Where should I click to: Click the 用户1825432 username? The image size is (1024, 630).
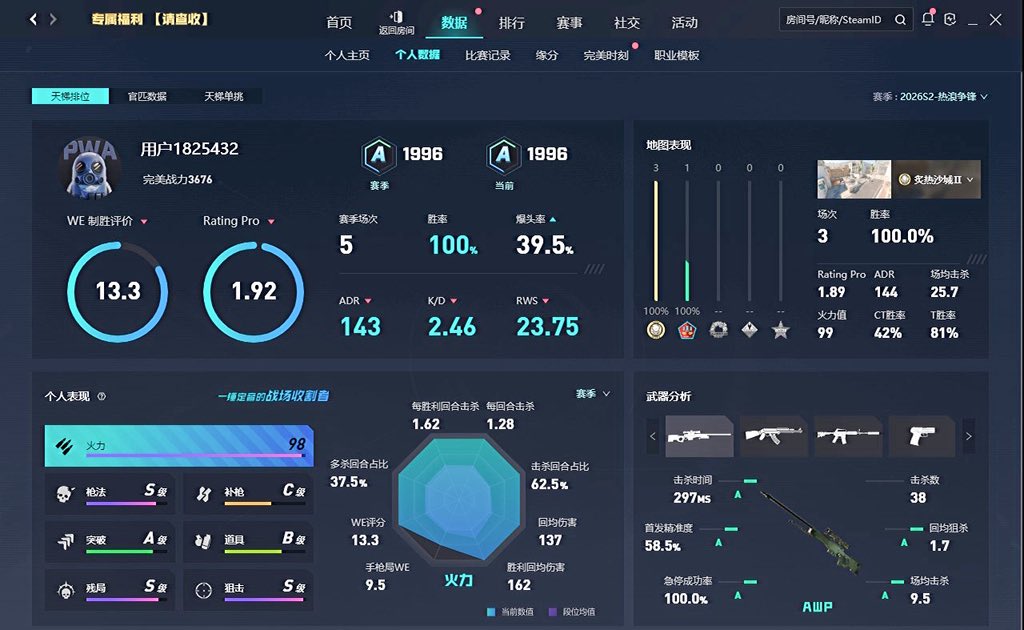tap(189, 149)
